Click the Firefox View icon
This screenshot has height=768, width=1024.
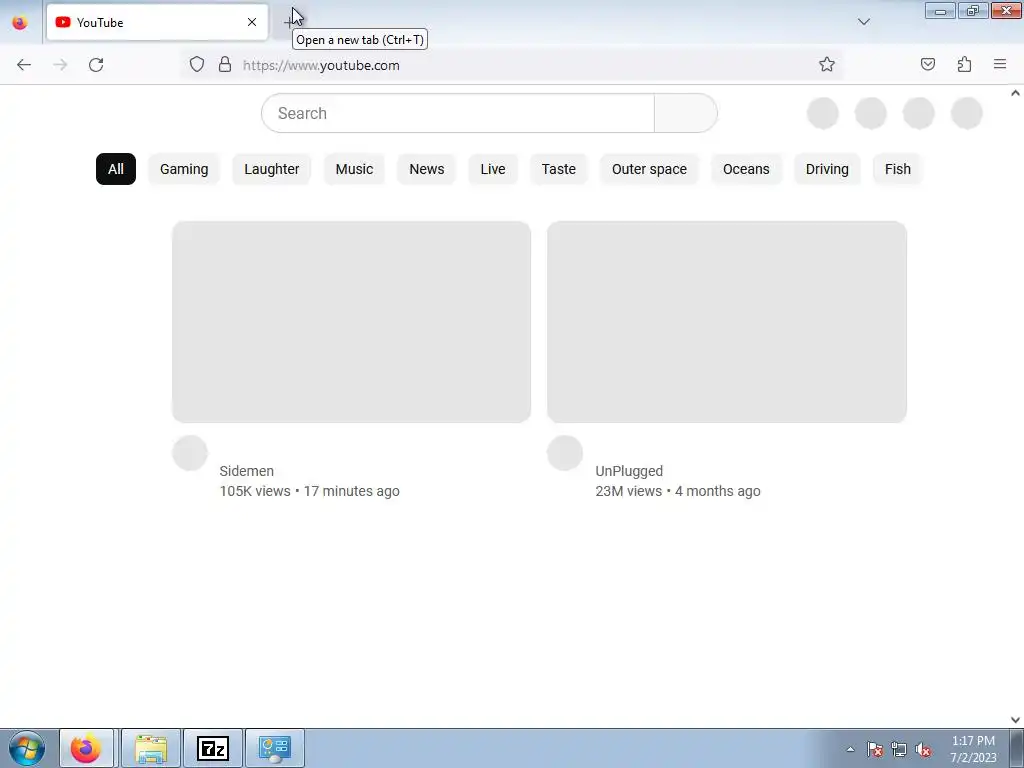click(20, 22)
